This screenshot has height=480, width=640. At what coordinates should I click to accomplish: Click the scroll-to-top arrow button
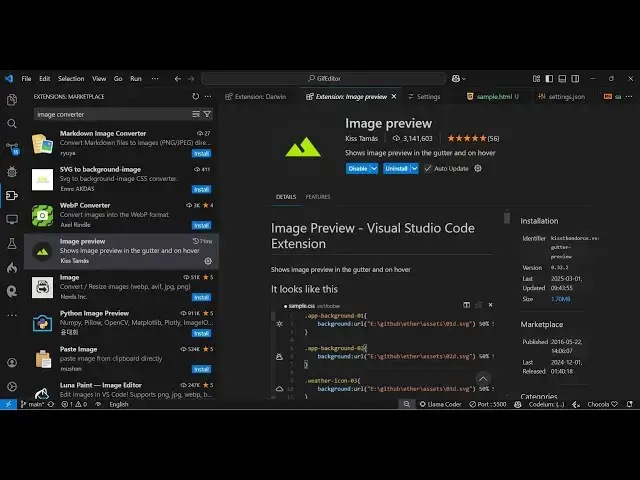click(x=483, y=379)
